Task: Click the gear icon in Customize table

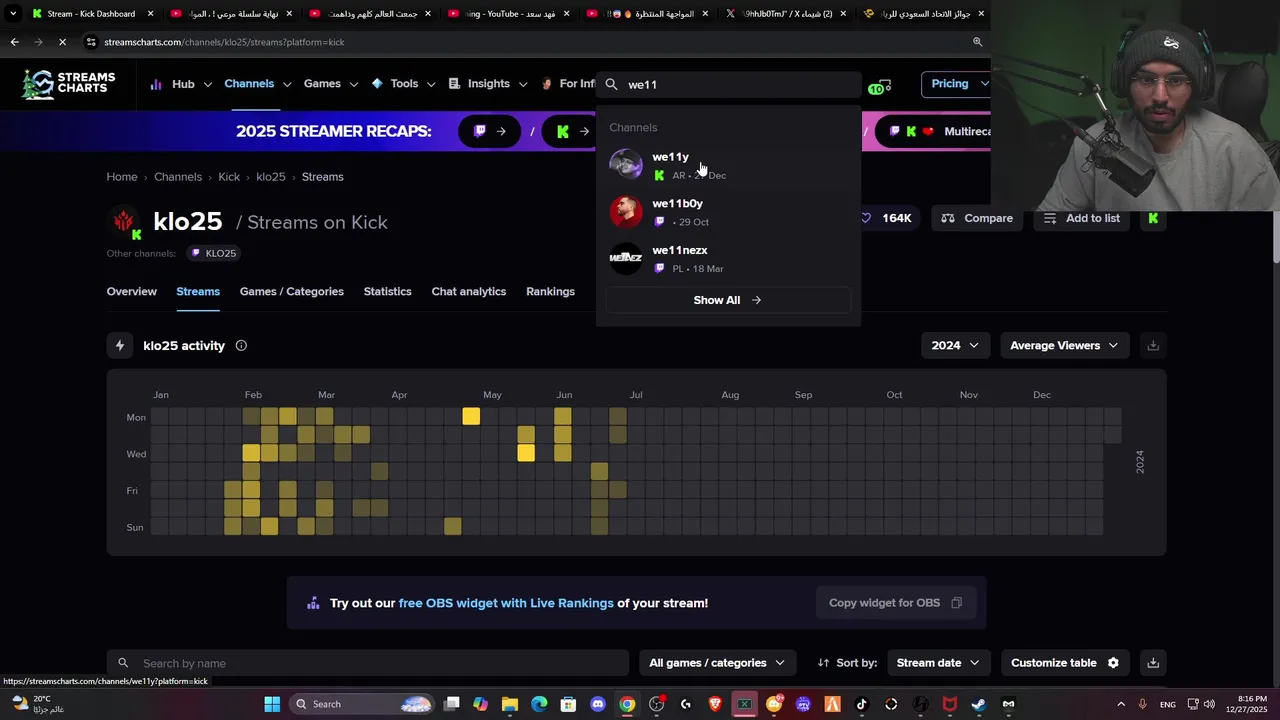Action: click(1113, 663)
